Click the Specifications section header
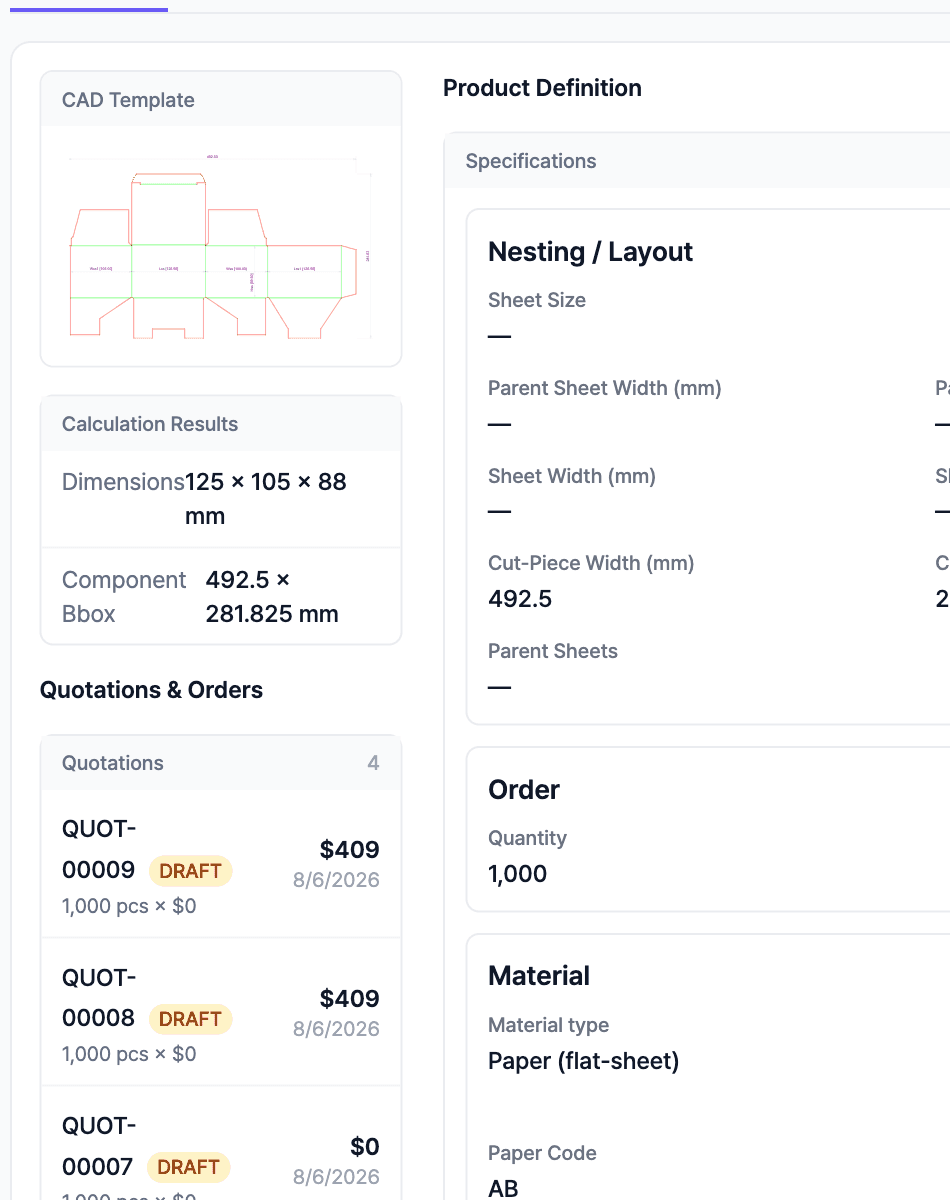This screenshot has width=950, height=1200. tap(697, 161)
